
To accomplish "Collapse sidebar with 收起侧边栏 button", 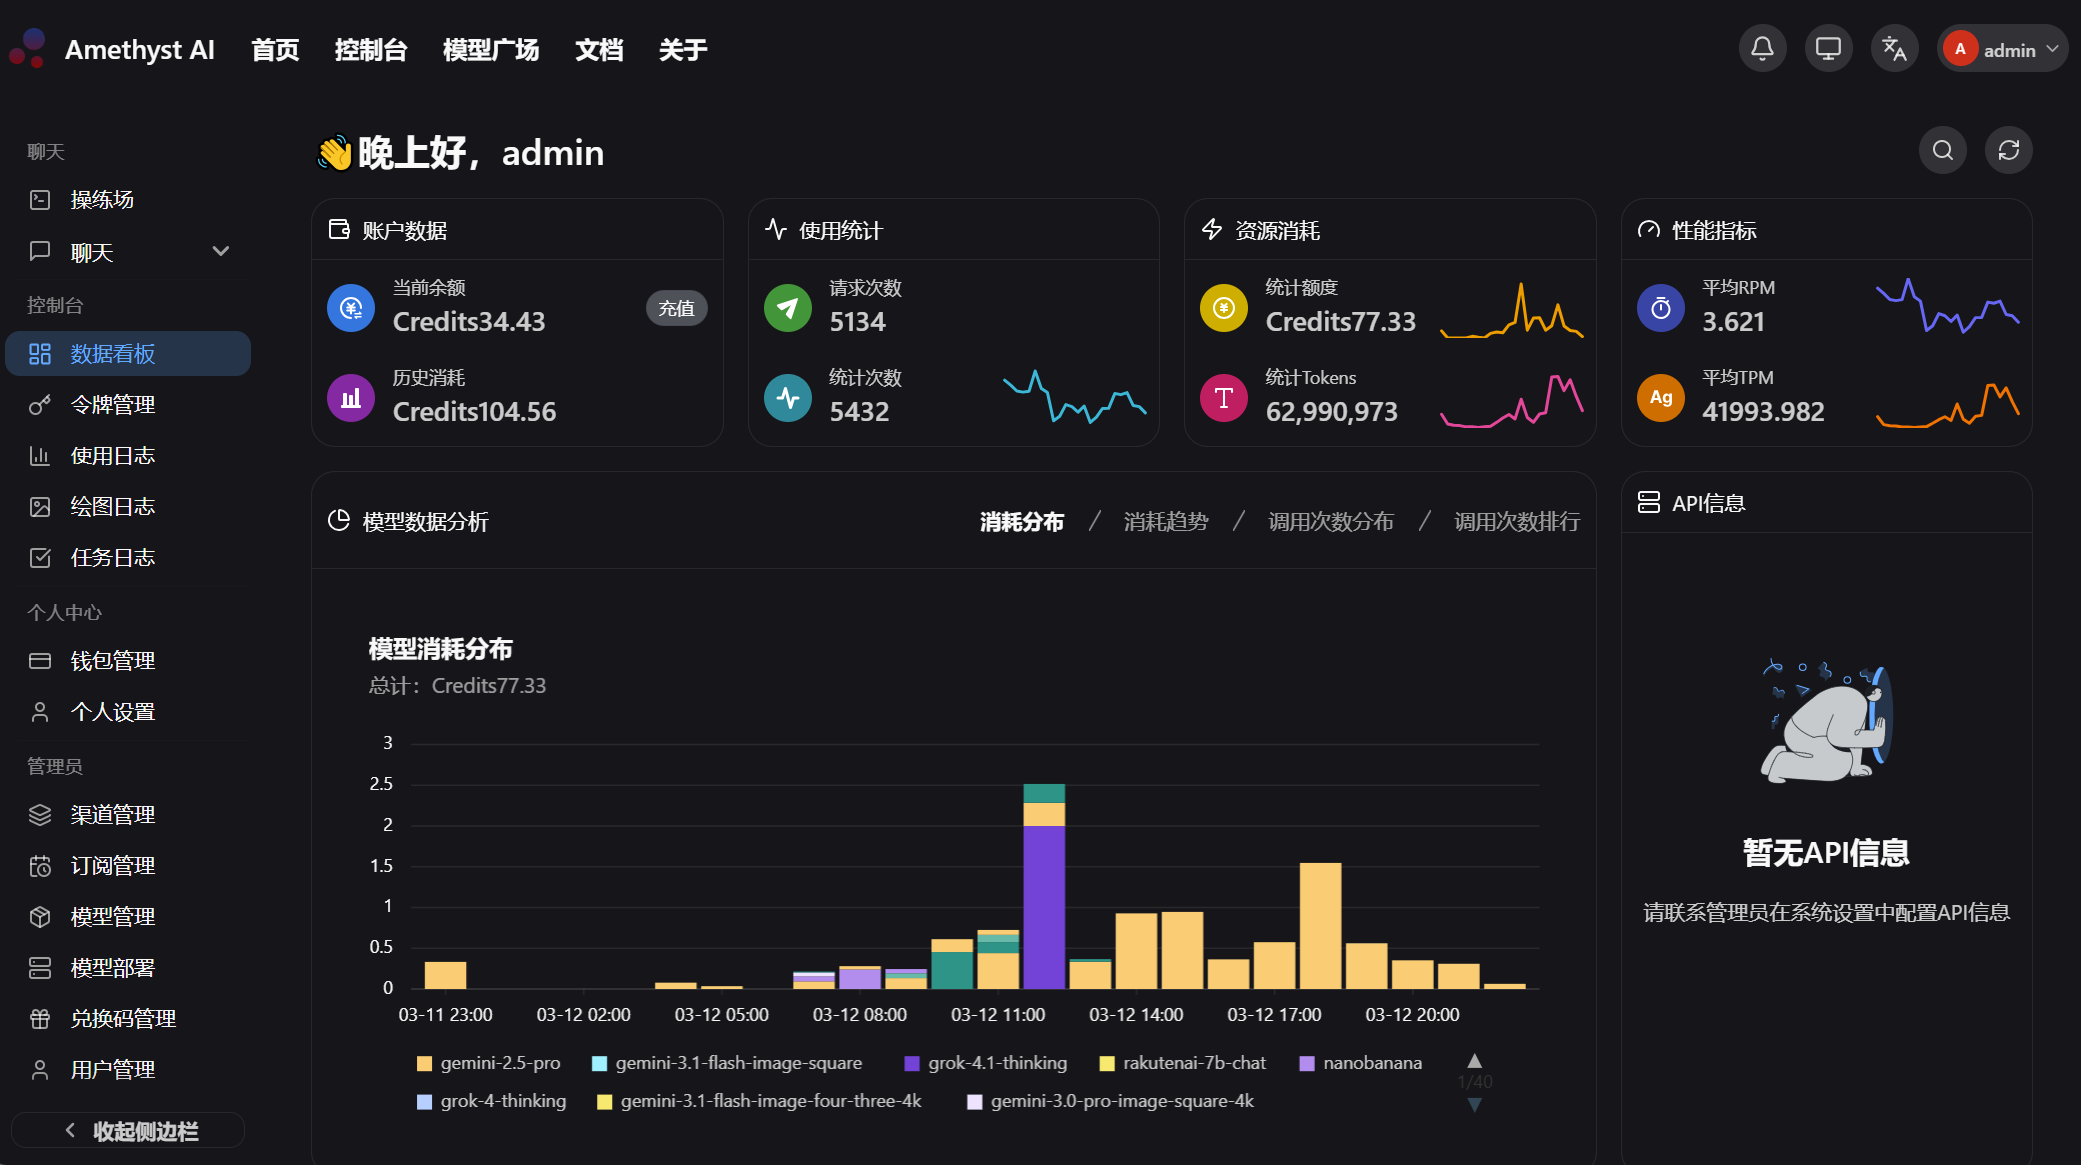I will click(x=128, y=1131).
